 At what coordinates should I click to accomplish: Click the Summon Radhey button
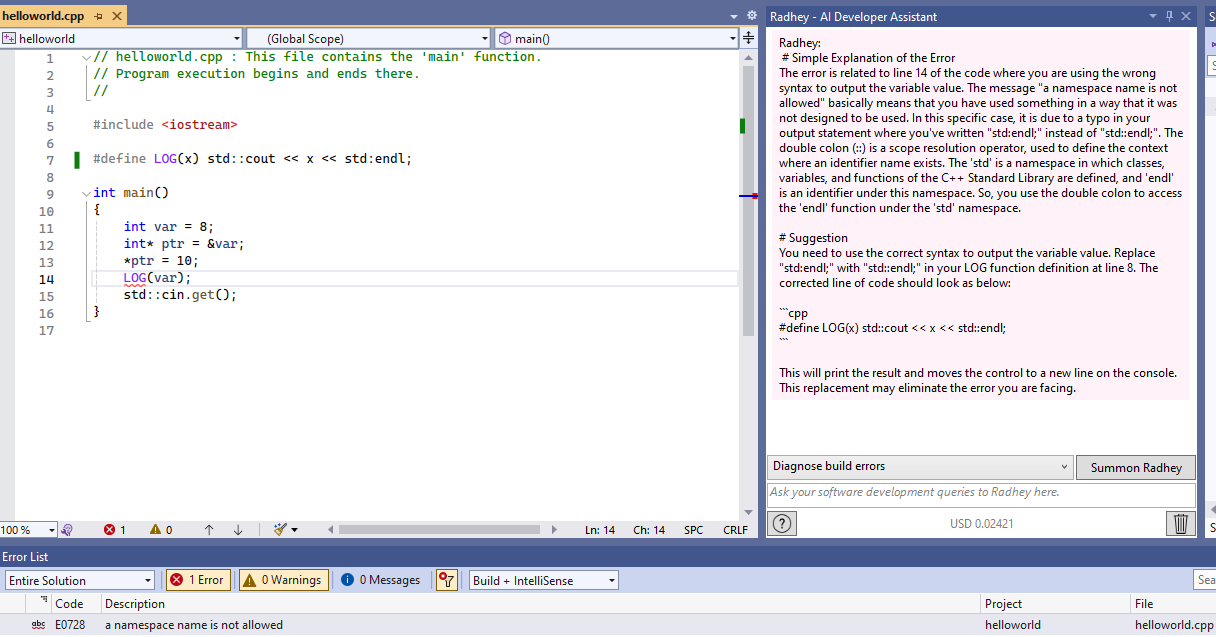(1136, 467)
